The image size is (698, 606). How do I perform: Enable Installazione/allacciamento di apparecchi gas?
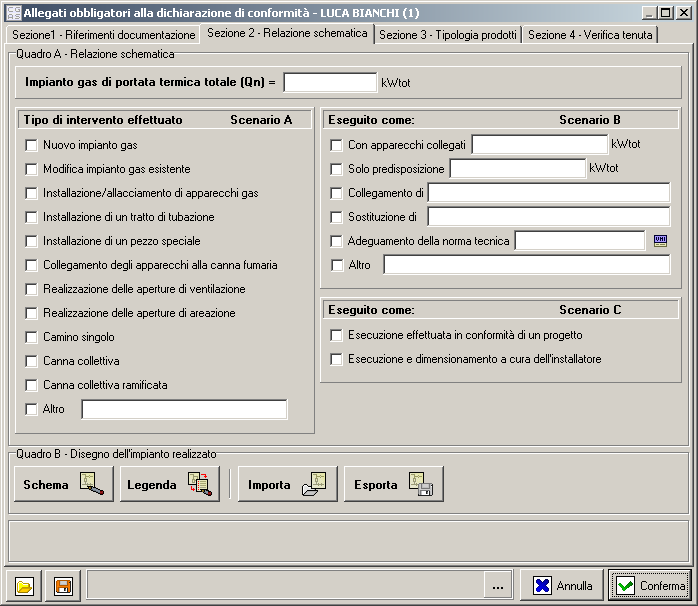31,193
